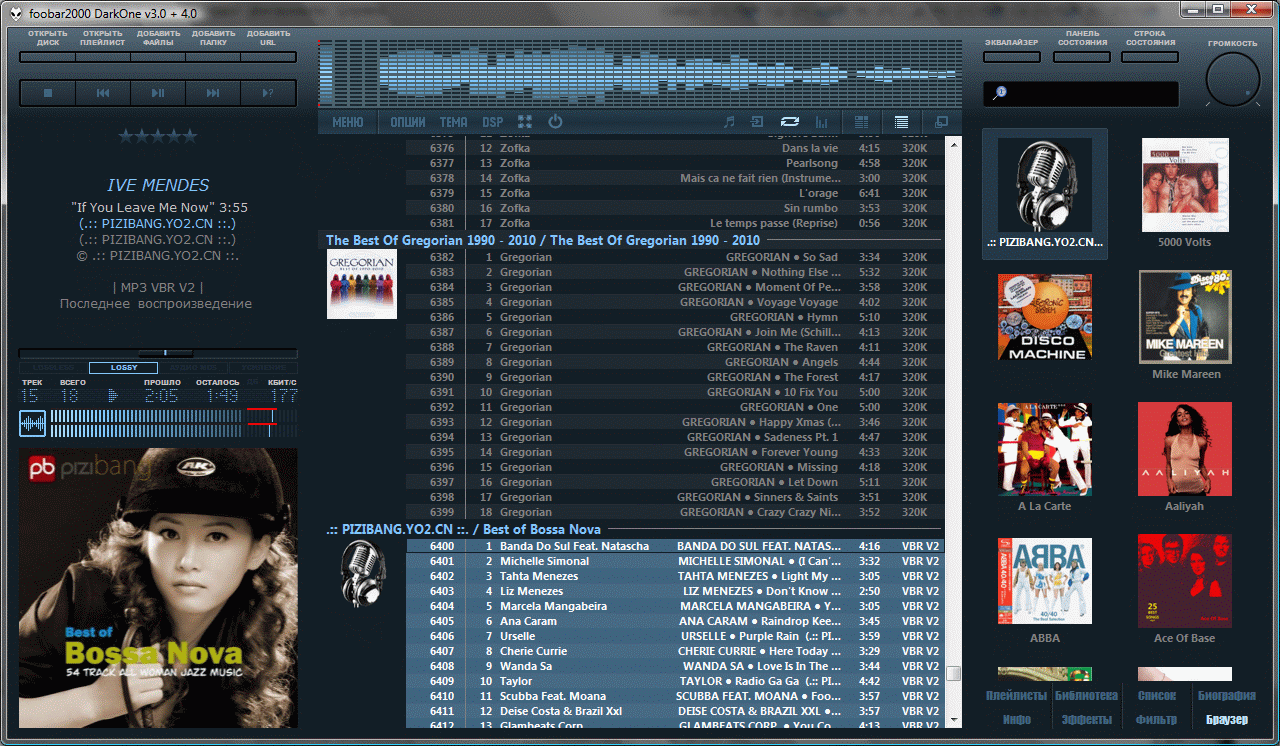Click the music note icon
Viewport: 1280px width, 746px height.
(x=729, y=122)
